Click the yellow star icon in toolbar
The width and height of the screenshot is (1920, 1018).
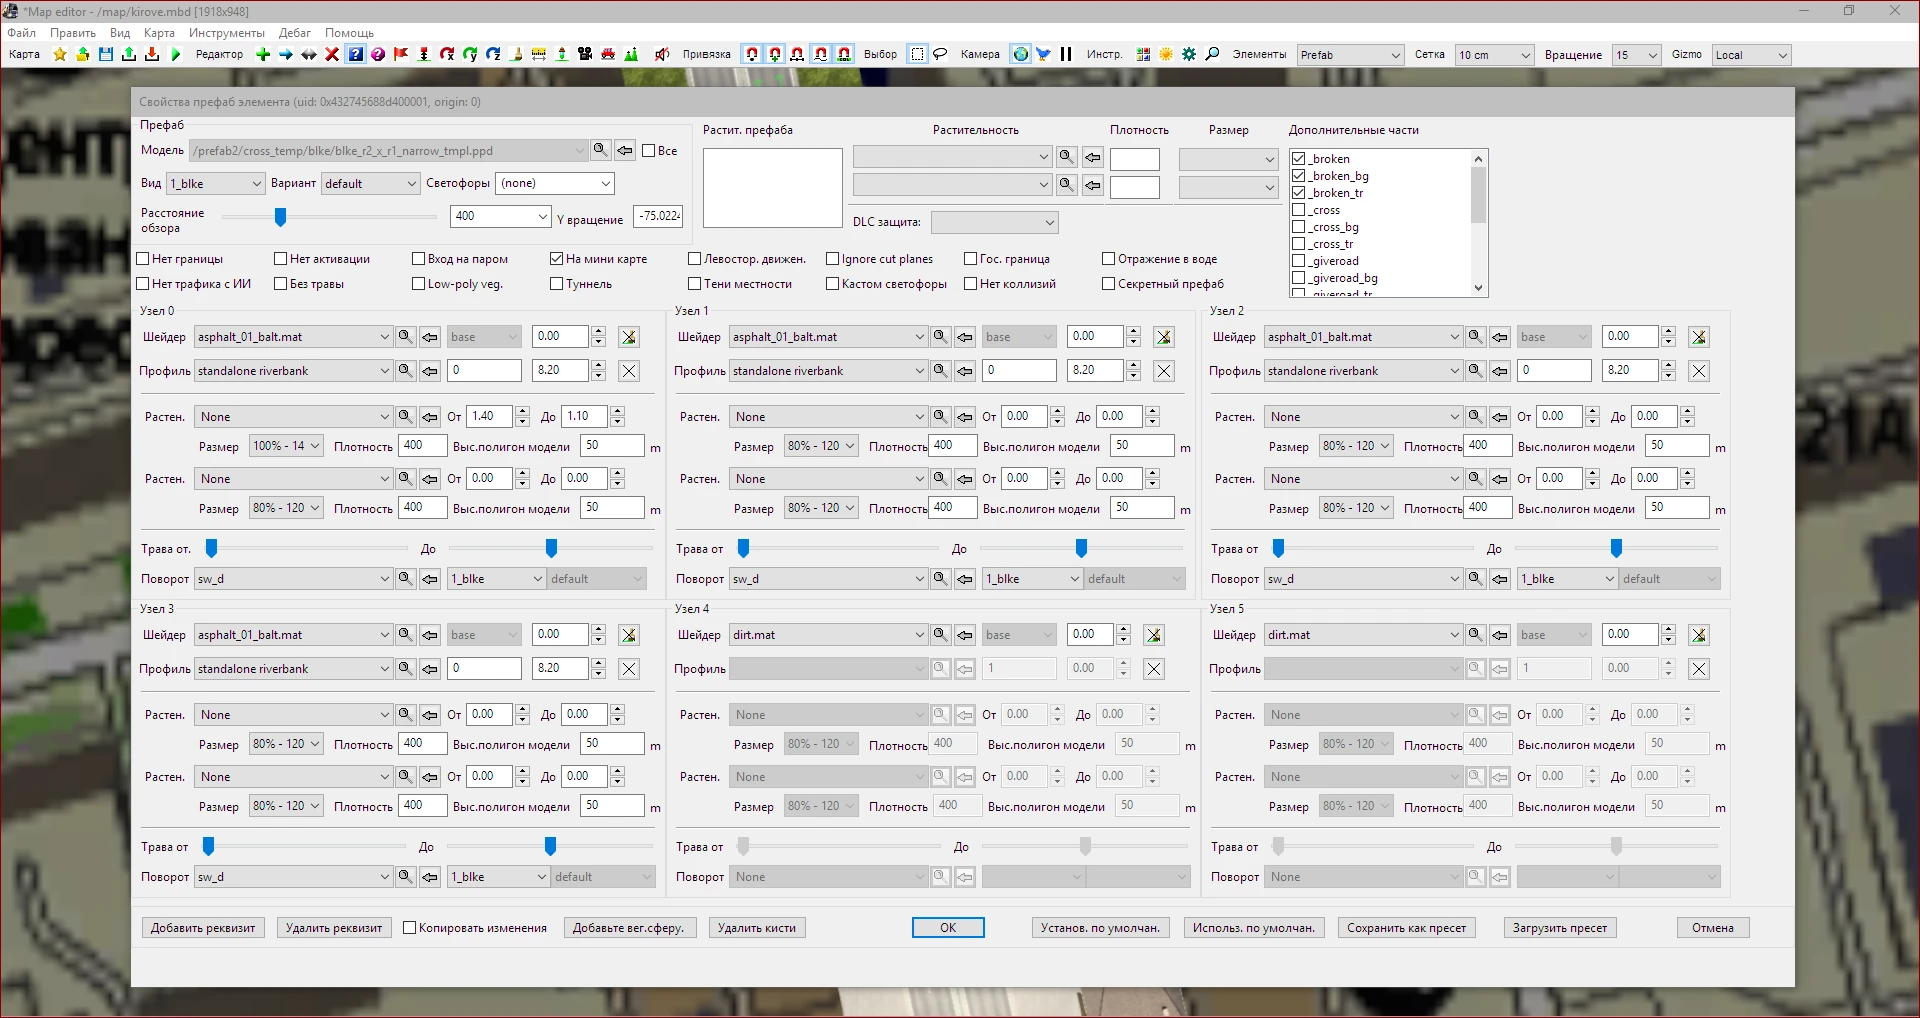pyautogui.click(x=60, y=54)
